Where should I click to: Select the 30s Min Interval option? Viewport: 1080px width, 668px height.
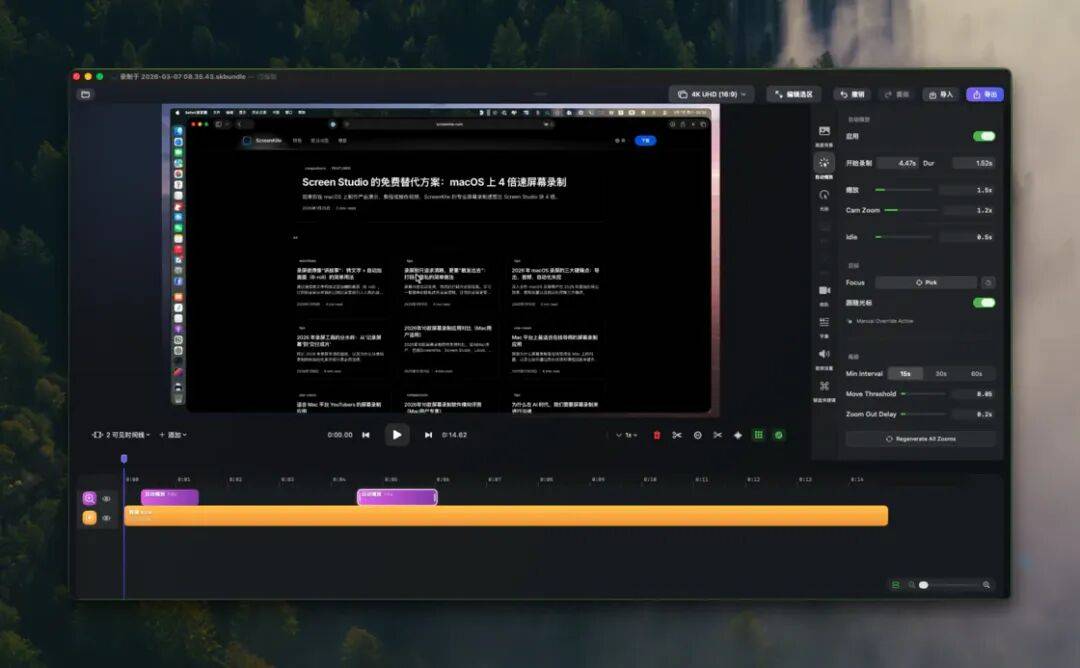[941, 373]
